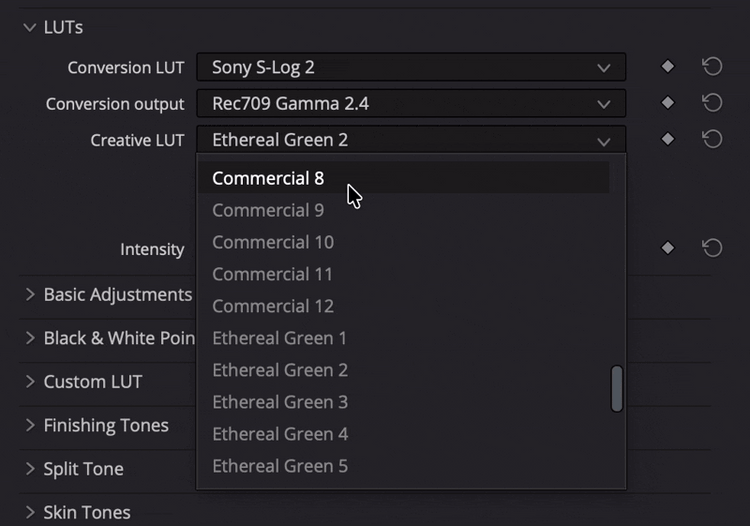Image resolution: width=750 pixels, height=526 pixels.
Task: Choose Commercial 10 LUT
Action: coord(404,242)
